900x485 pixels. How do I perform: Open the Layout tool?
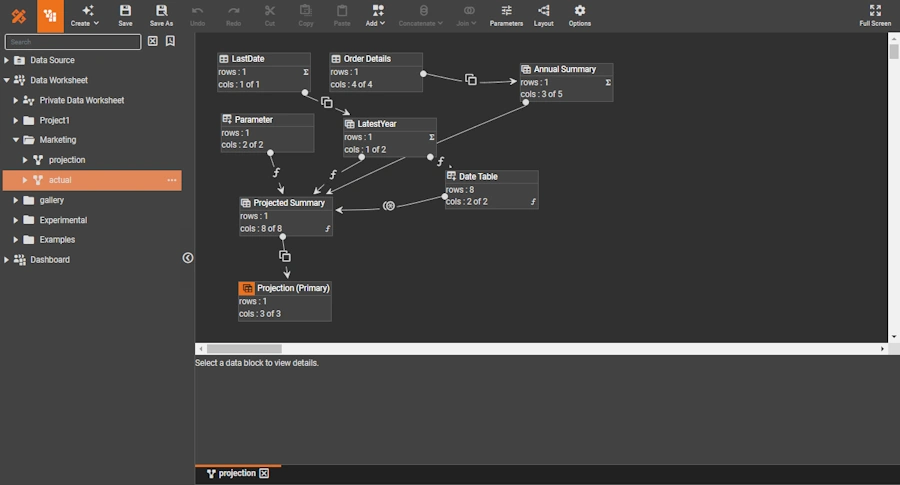[543, 15]
